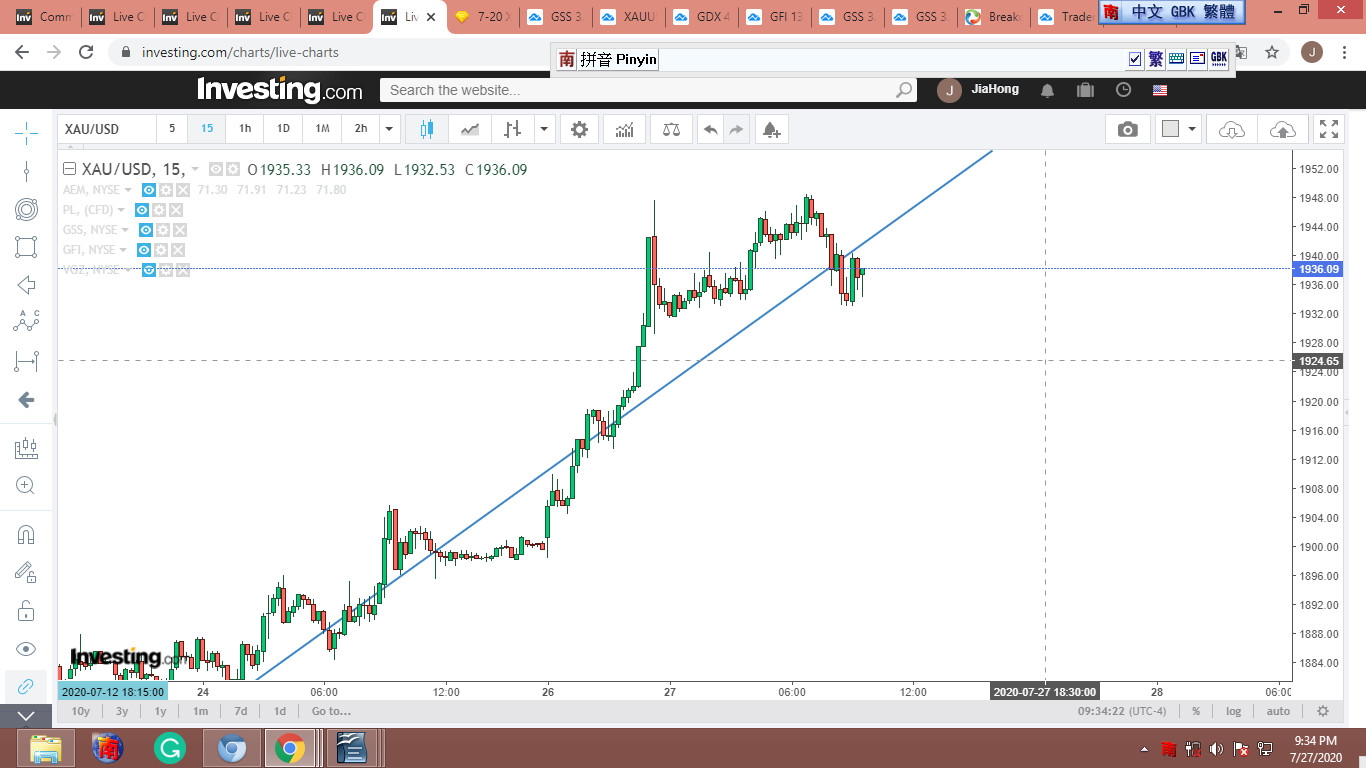Viewport: 1366px width, 768px height.
Task: Toggle log scale on price axis
Action: [1233, 711]
